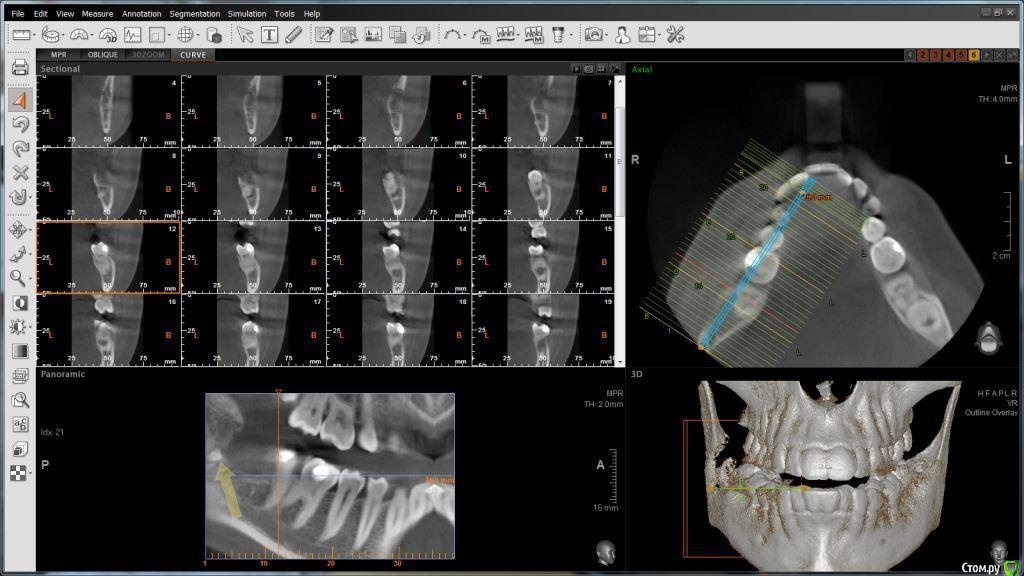Open the Segmentation menu
Viewport: 1024px width, 576px height.
click(195, 14)
